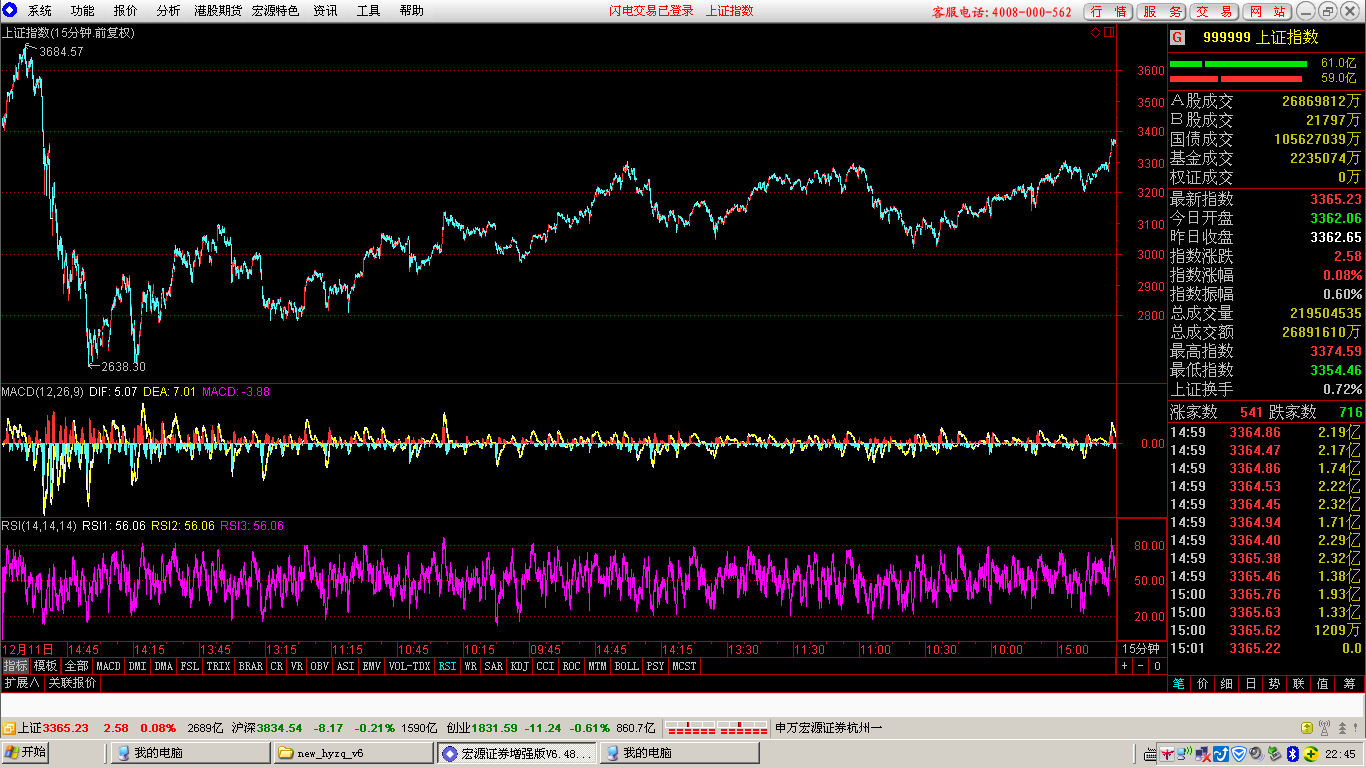Open the 资讯 menu
Viewport: 1366px width, 768px height.
click(x=325, y=11)
